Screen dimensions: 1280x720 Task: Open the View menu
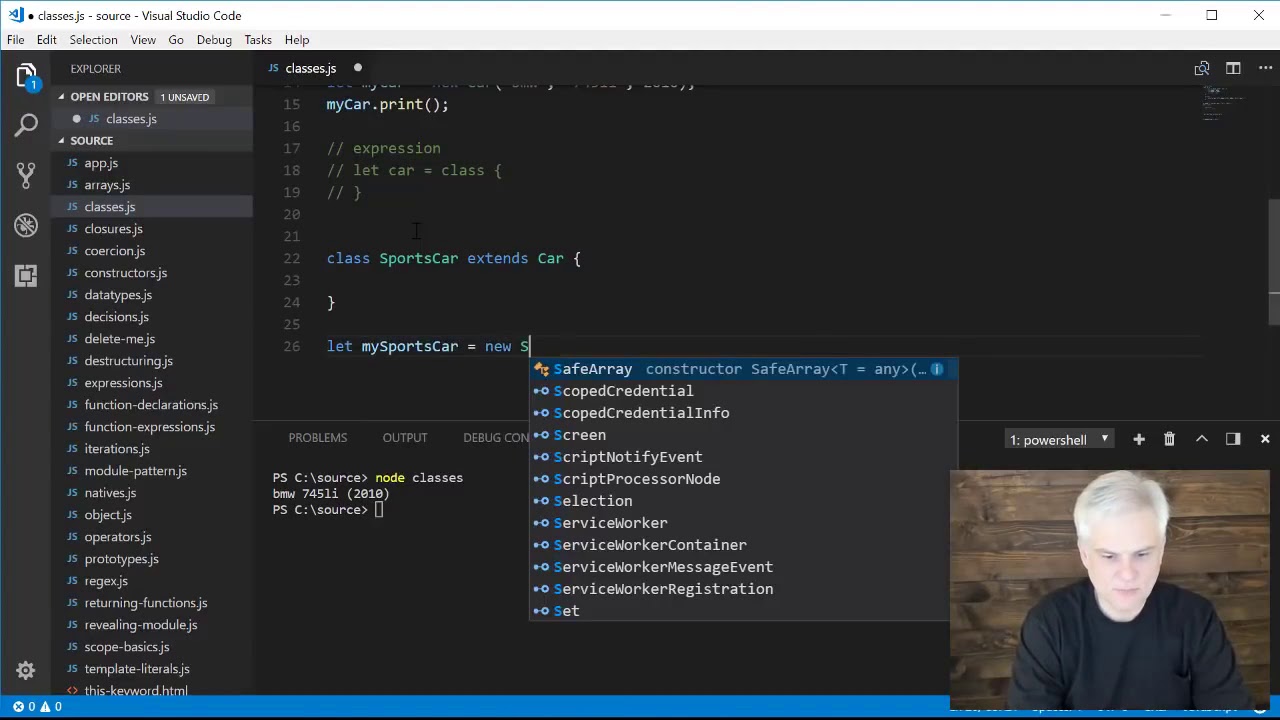[143, 40]
